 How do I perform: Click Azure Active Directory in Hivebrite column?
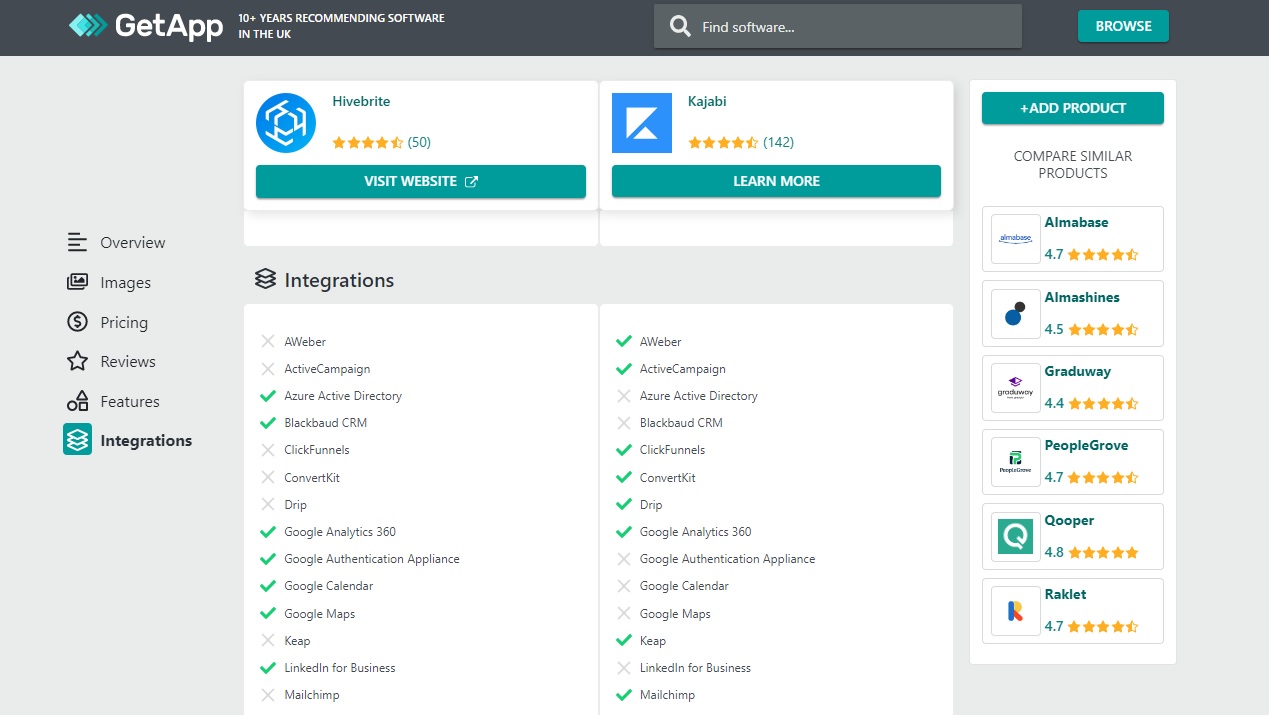pyautogui.click(x=343, y=396)
